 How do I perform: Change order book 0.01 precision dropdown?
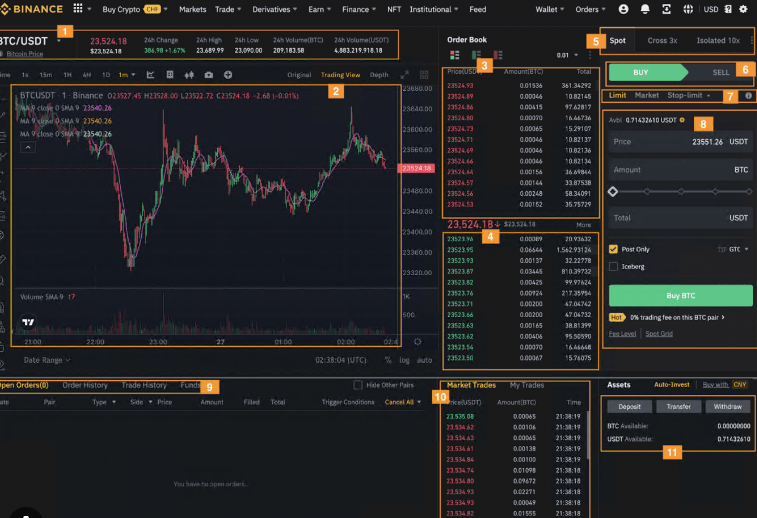[x=567, y=55]
